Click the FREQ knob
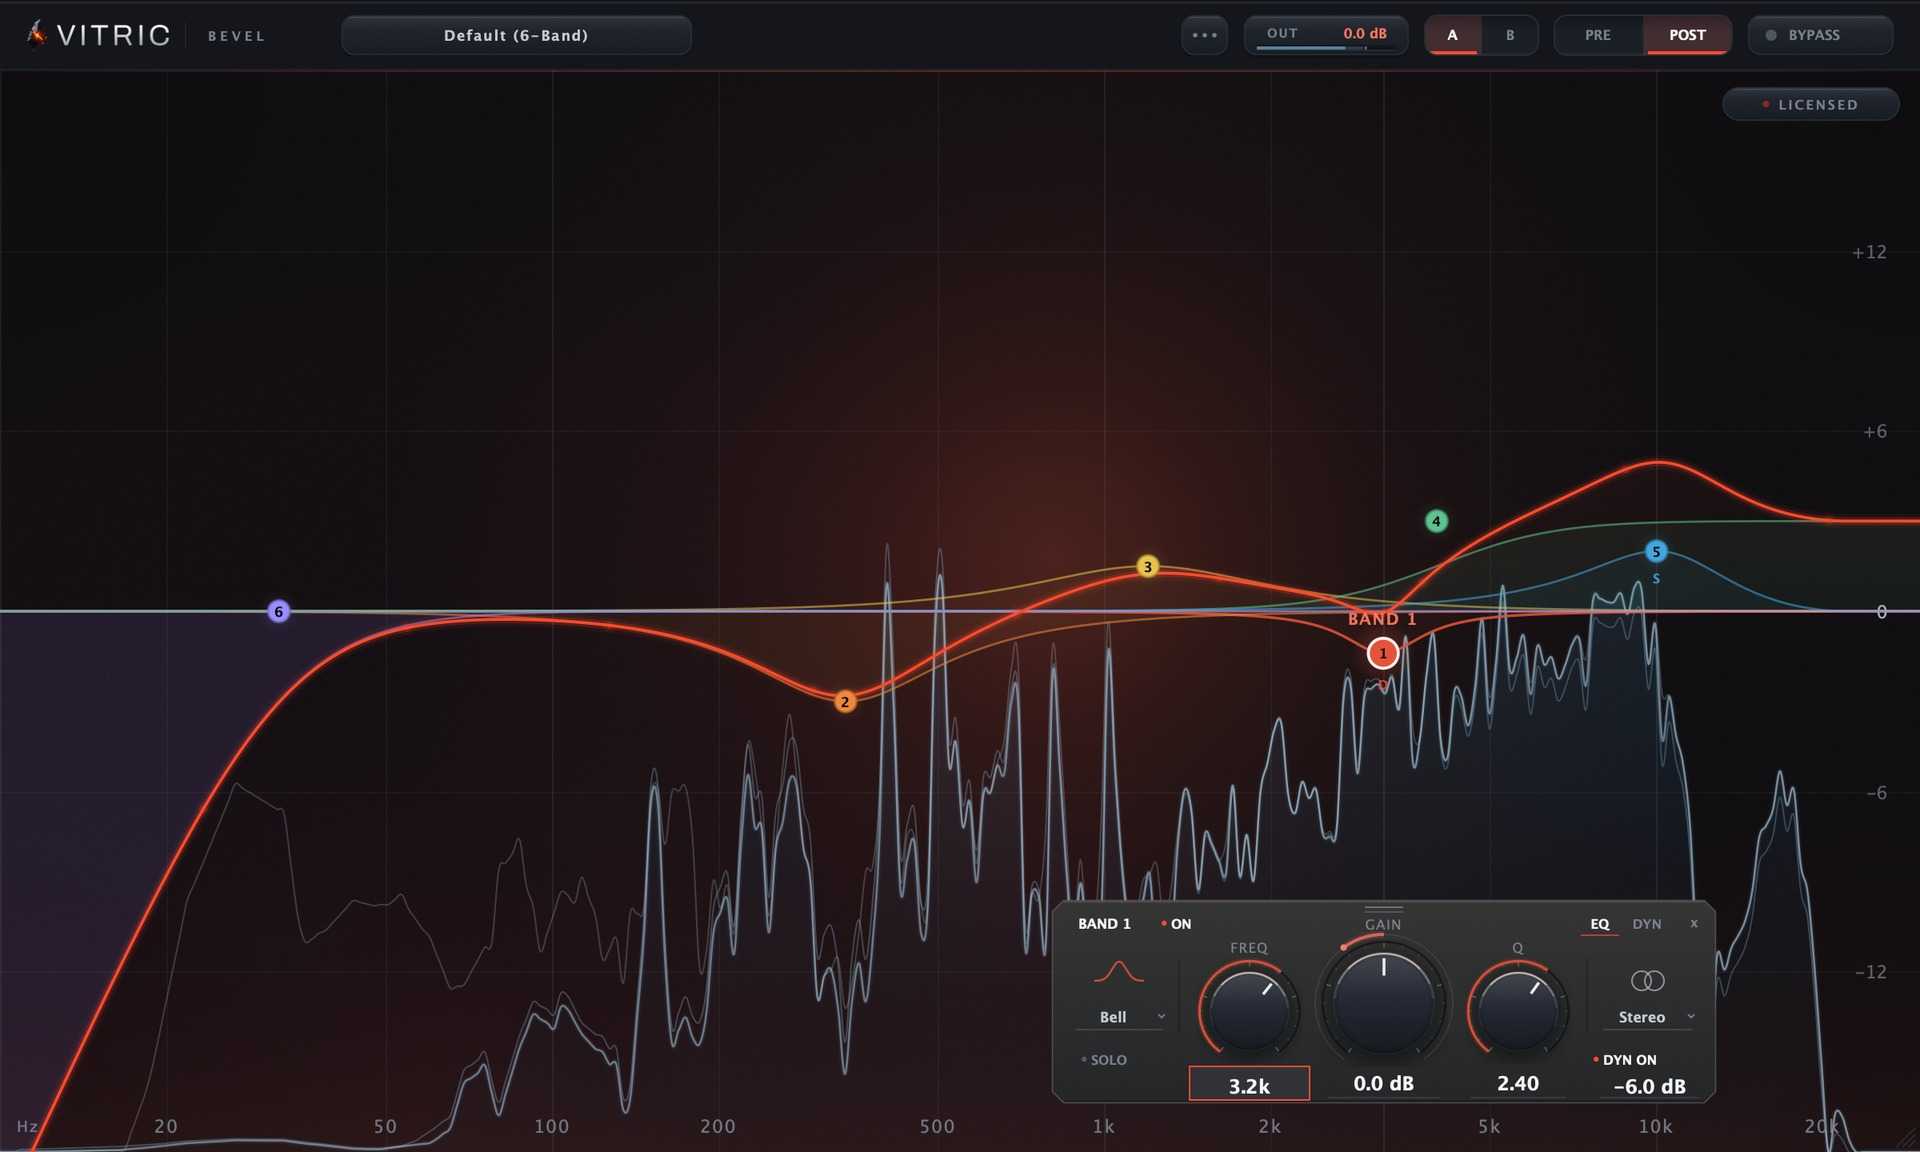This screenshot has width=1920, height=1152. pyautogui.click(x=1248, y=1009)
